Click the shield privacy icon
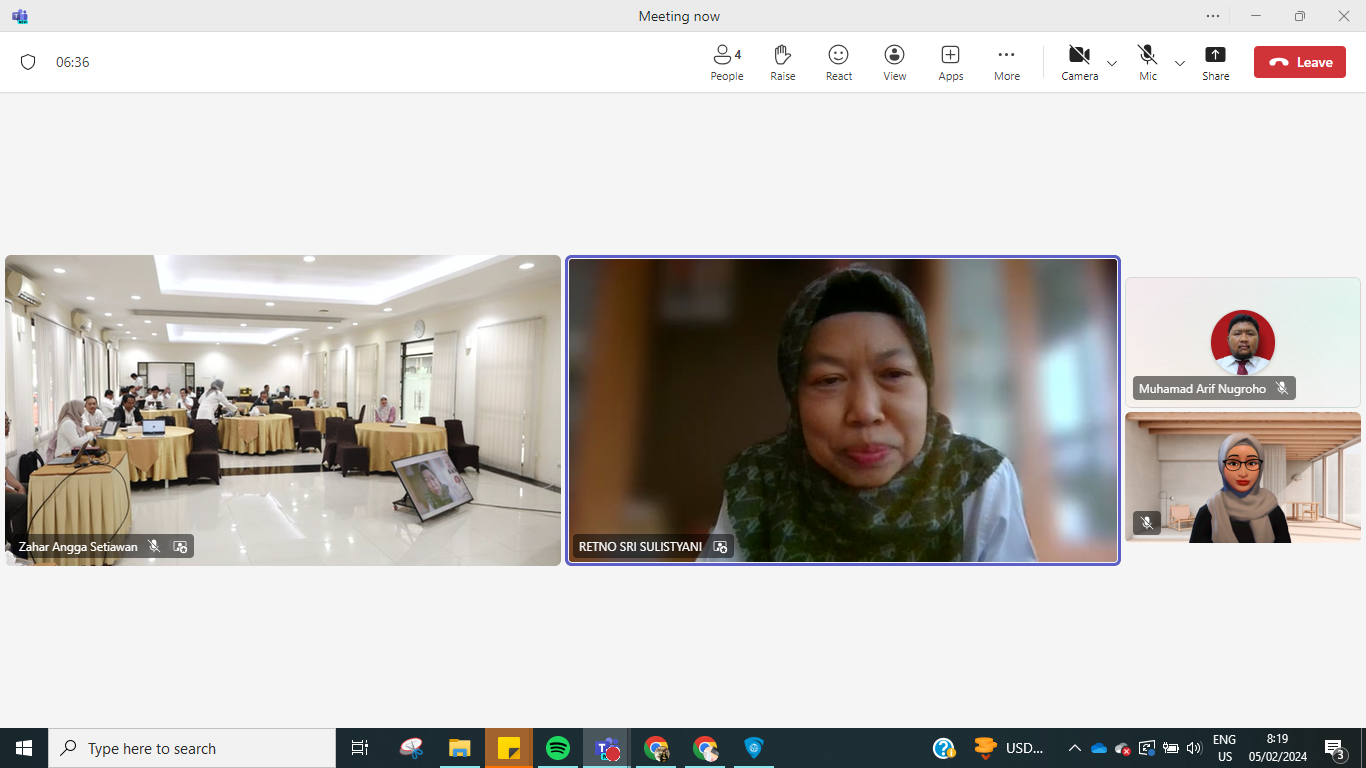Viewport: 1366px width, 768px height. pos(28,62)
